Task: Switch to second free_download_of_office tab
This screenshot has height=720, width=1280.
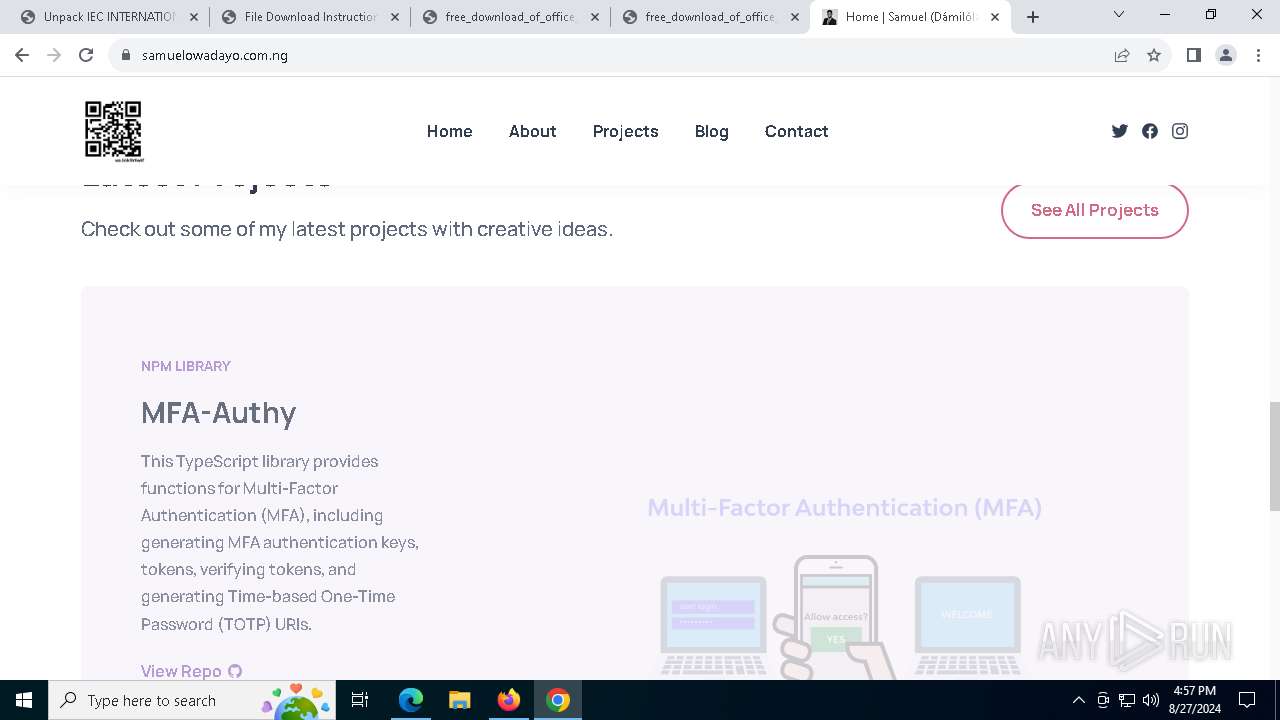Action: coord(710,17)
